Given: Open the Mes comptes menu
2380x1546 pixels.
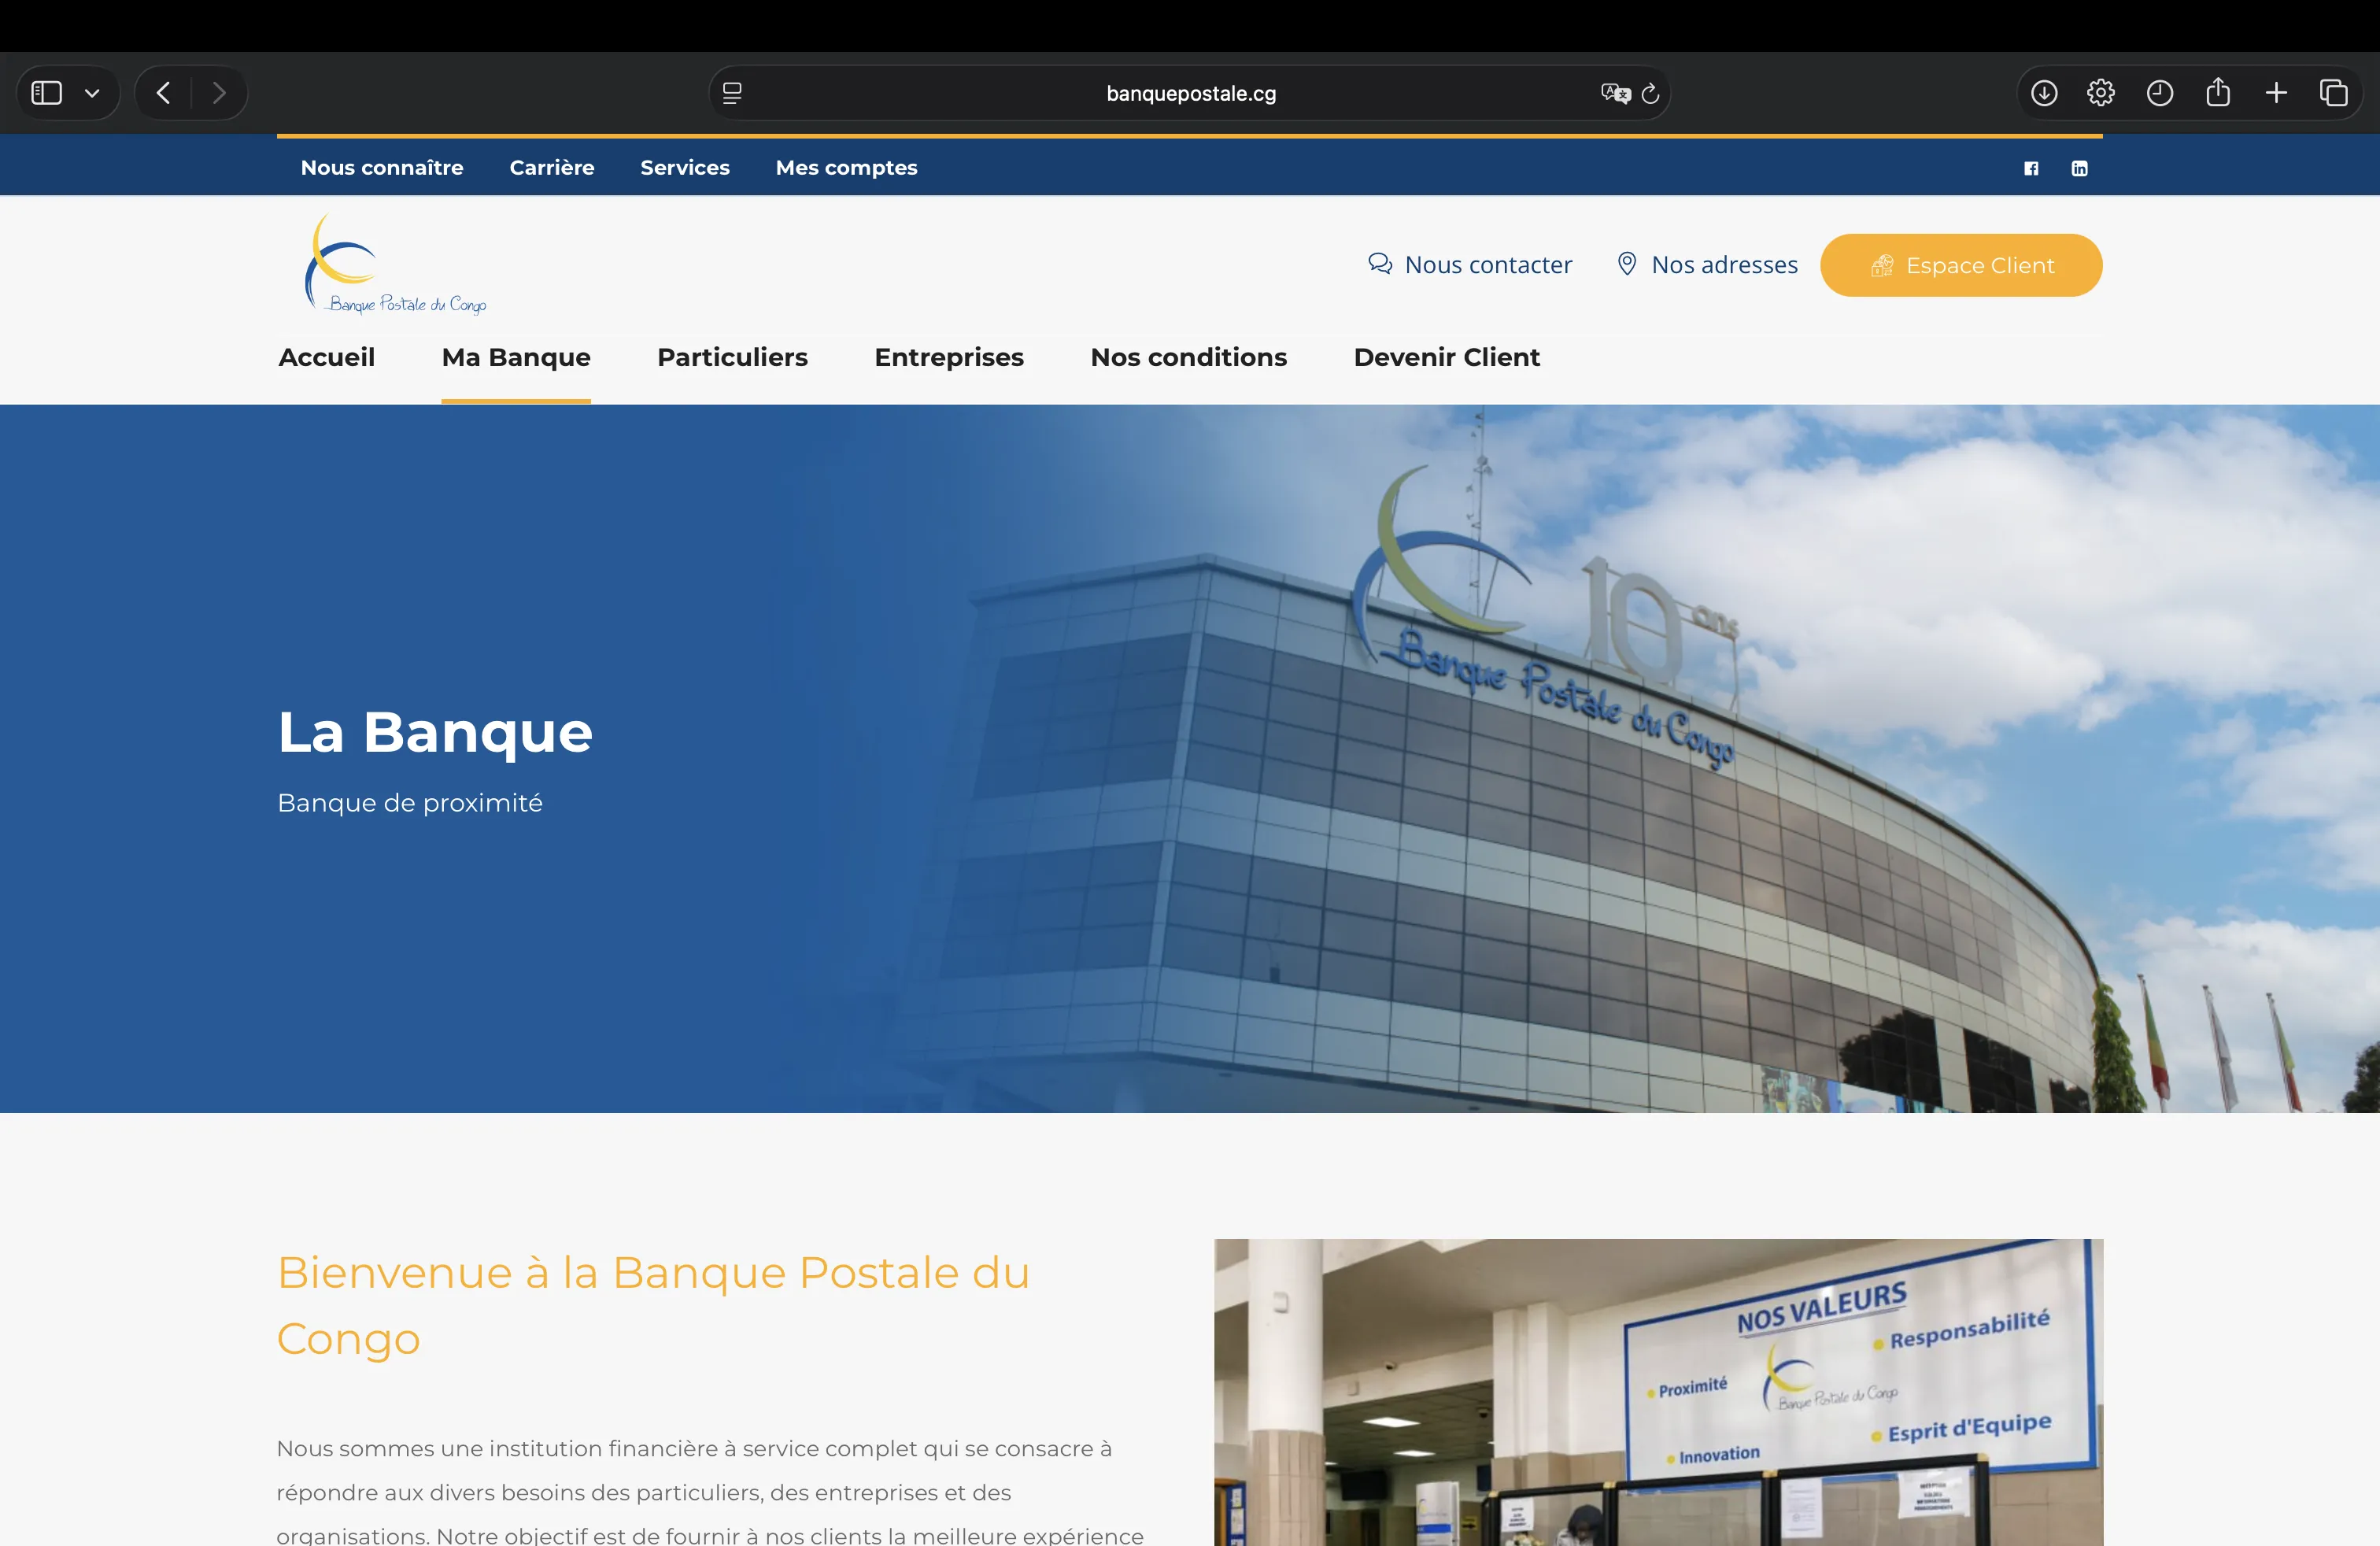Looking at the screenshot, I should 846,167.
